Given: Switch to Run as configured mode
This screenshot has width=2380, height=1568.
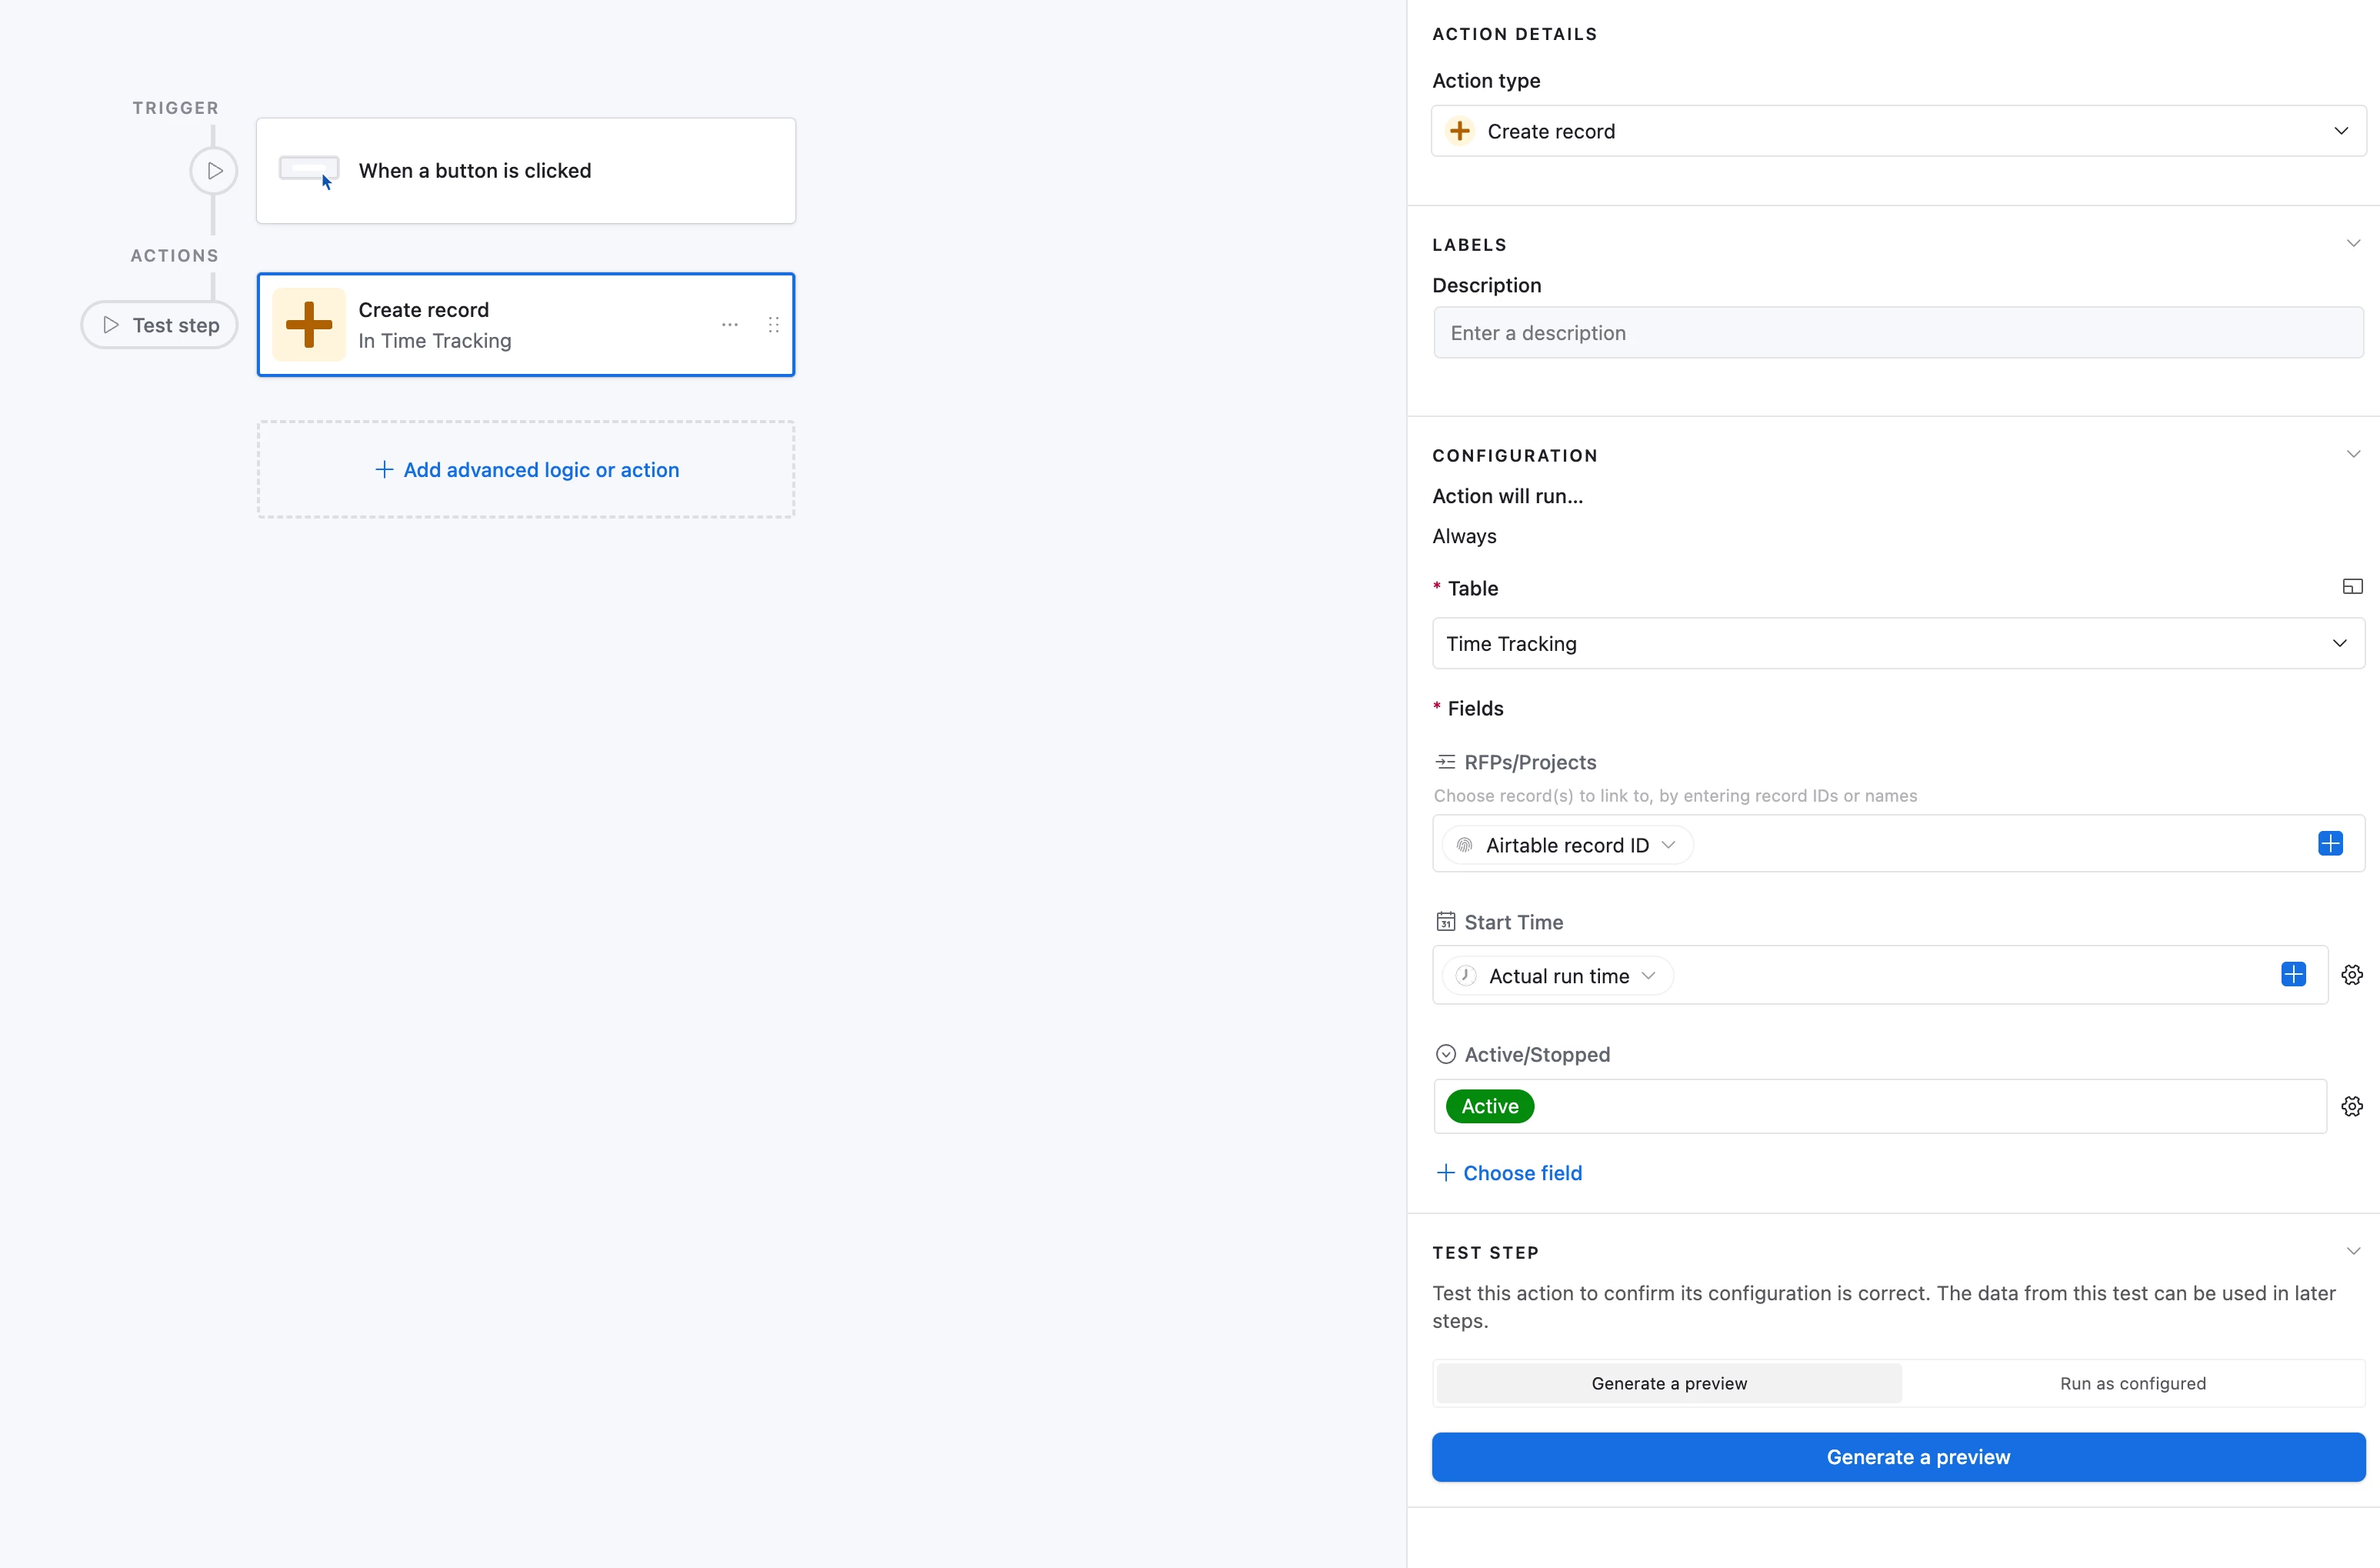Looking at the screenshot, I should (x=2132, y=1383).
